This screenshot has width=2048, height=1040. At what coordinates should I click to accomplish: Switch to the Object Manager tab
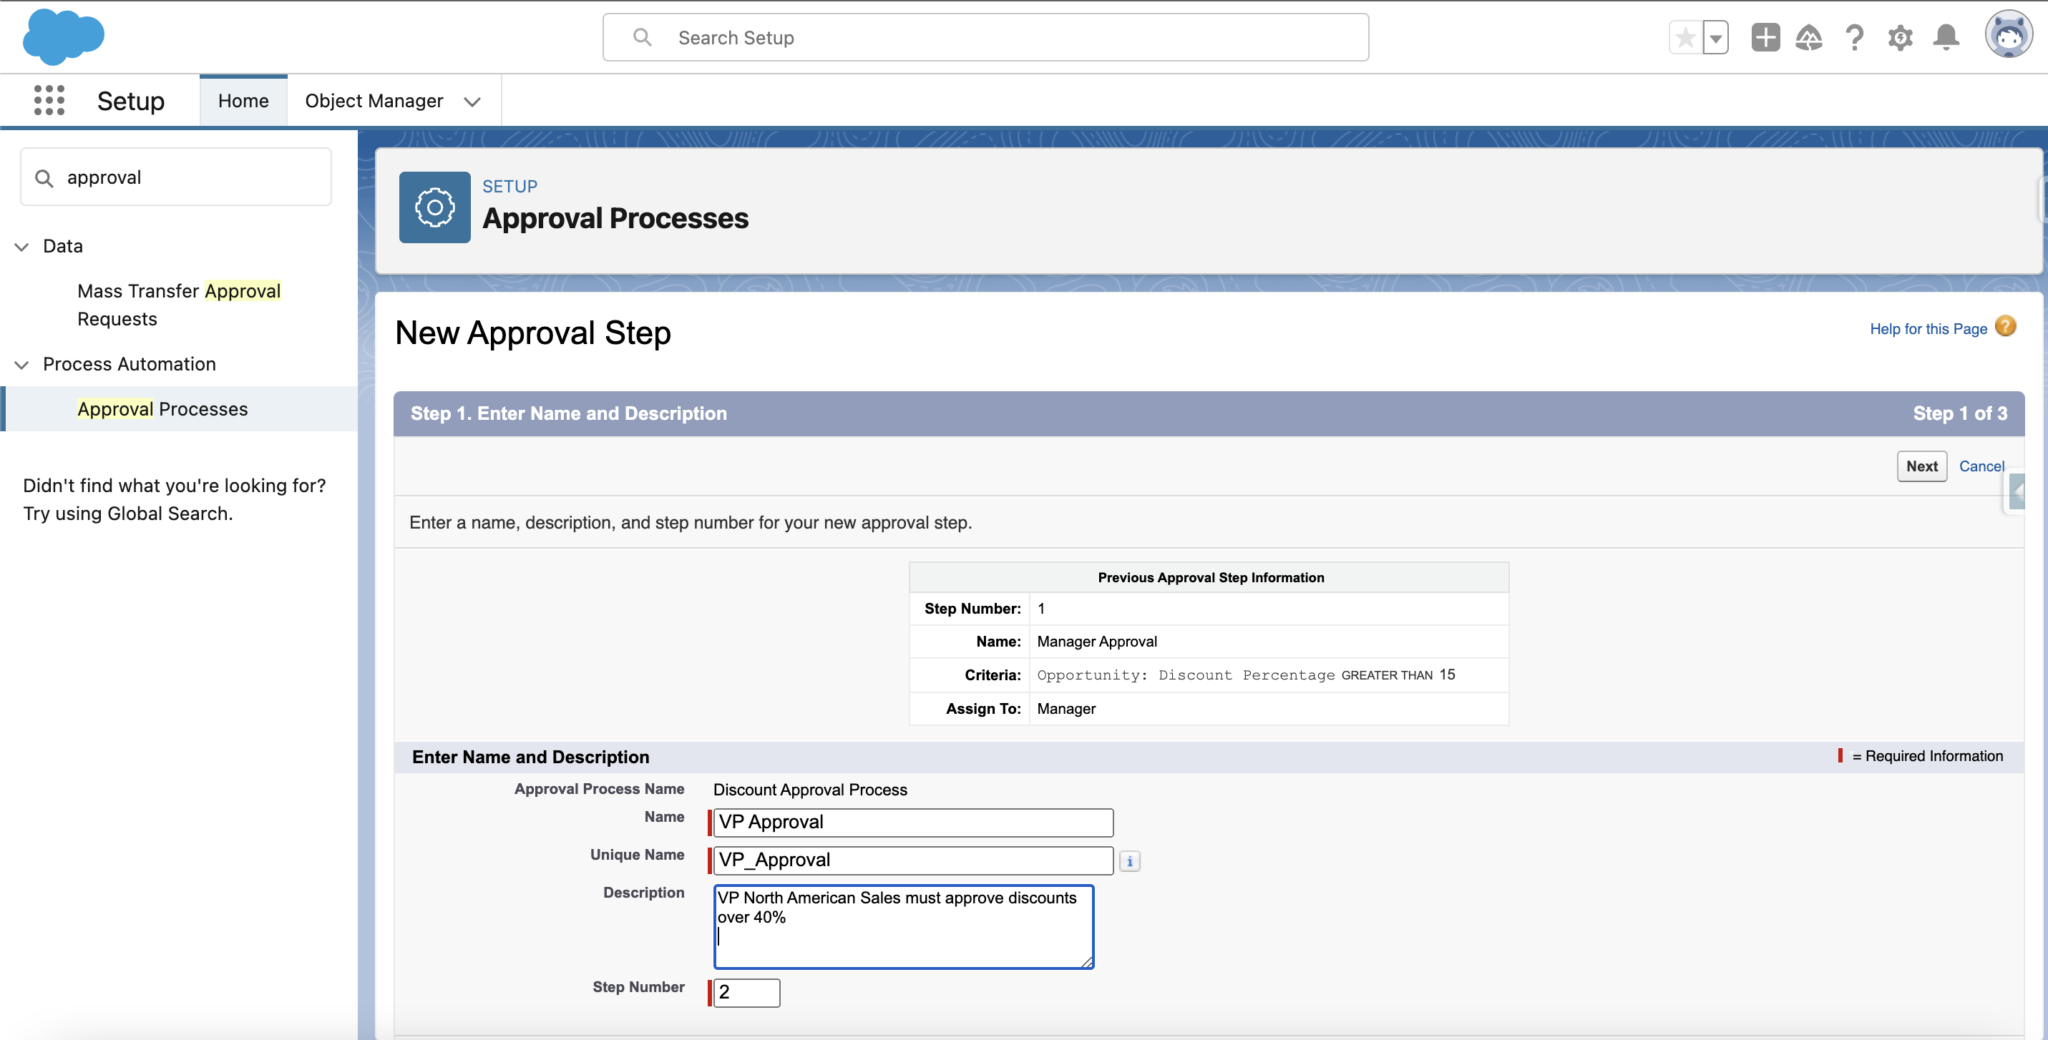pyautogui.click(x=374, y=100)
